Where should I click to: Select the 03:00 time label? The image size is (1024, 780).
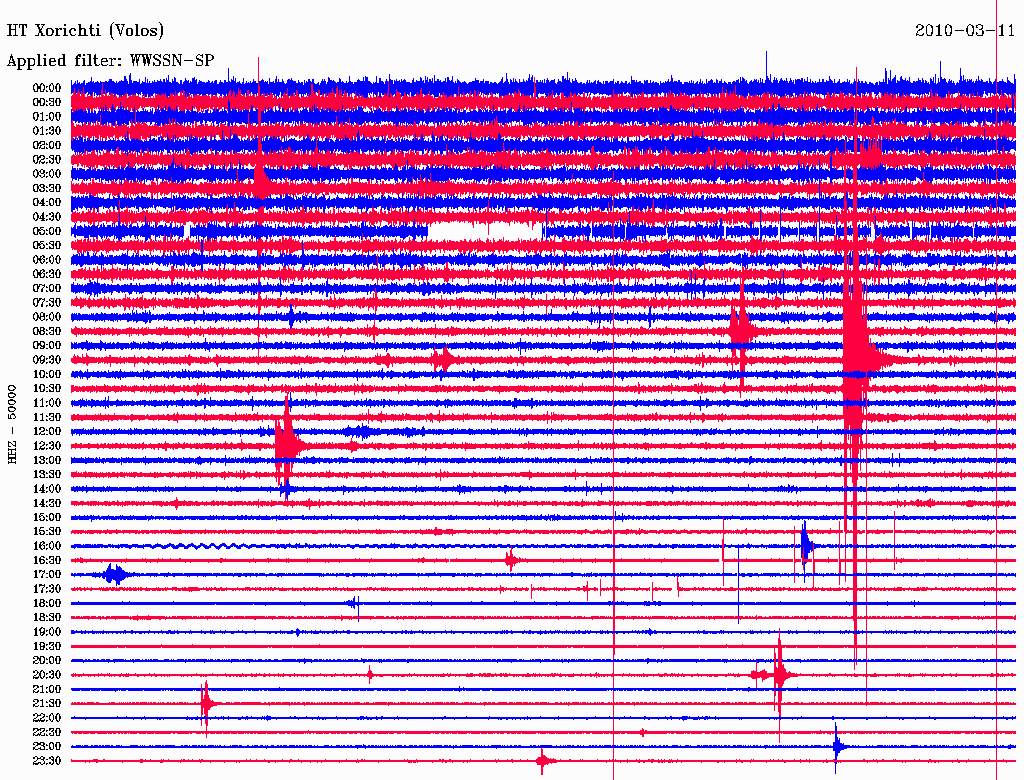[x=47, y=174]
